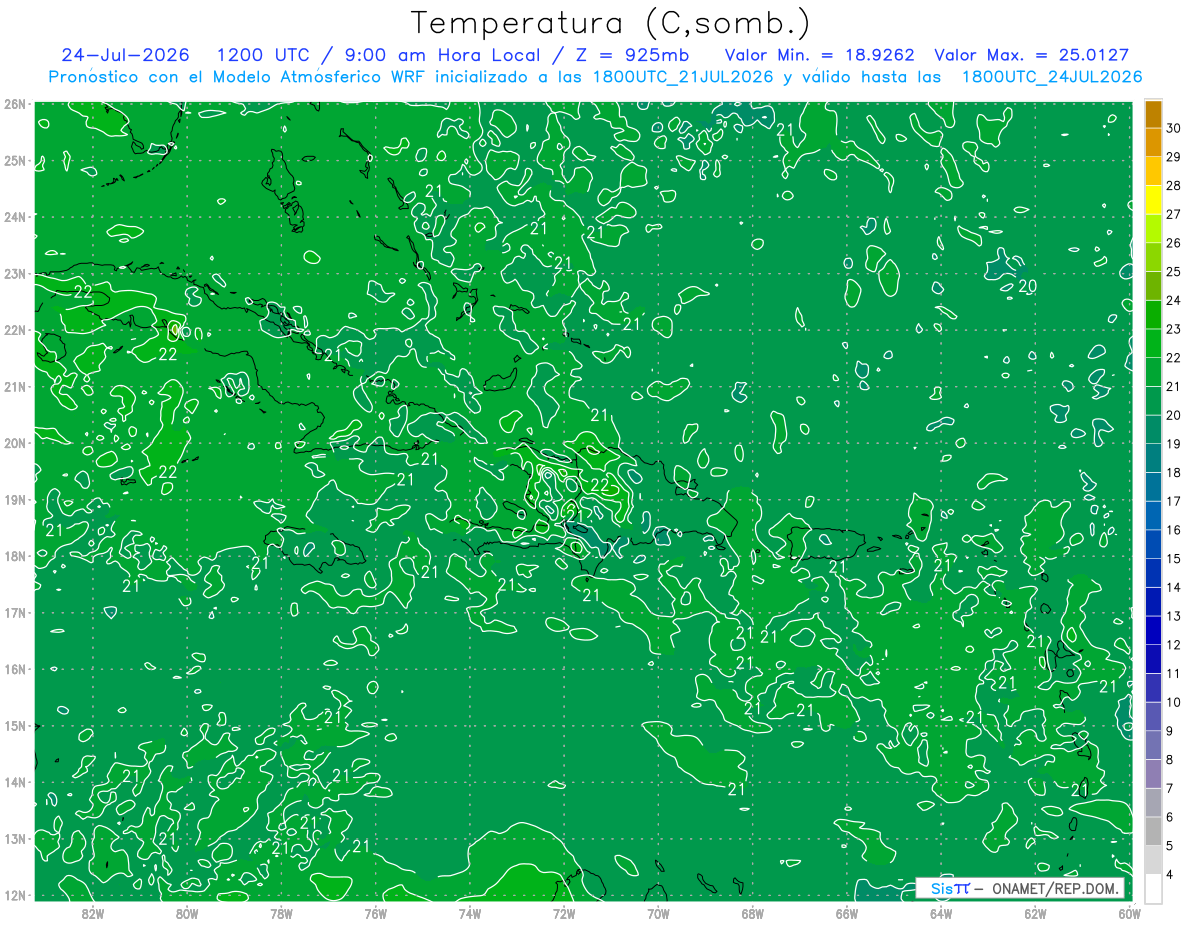Click the "24" value on the color scale
1200x927 pixels.
tap(1173, 300)
